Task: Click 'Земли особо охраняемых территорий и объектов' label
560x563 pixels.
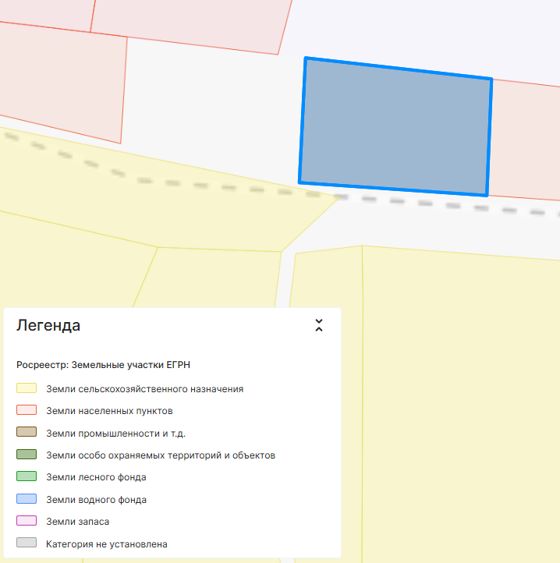Action: 160,455
